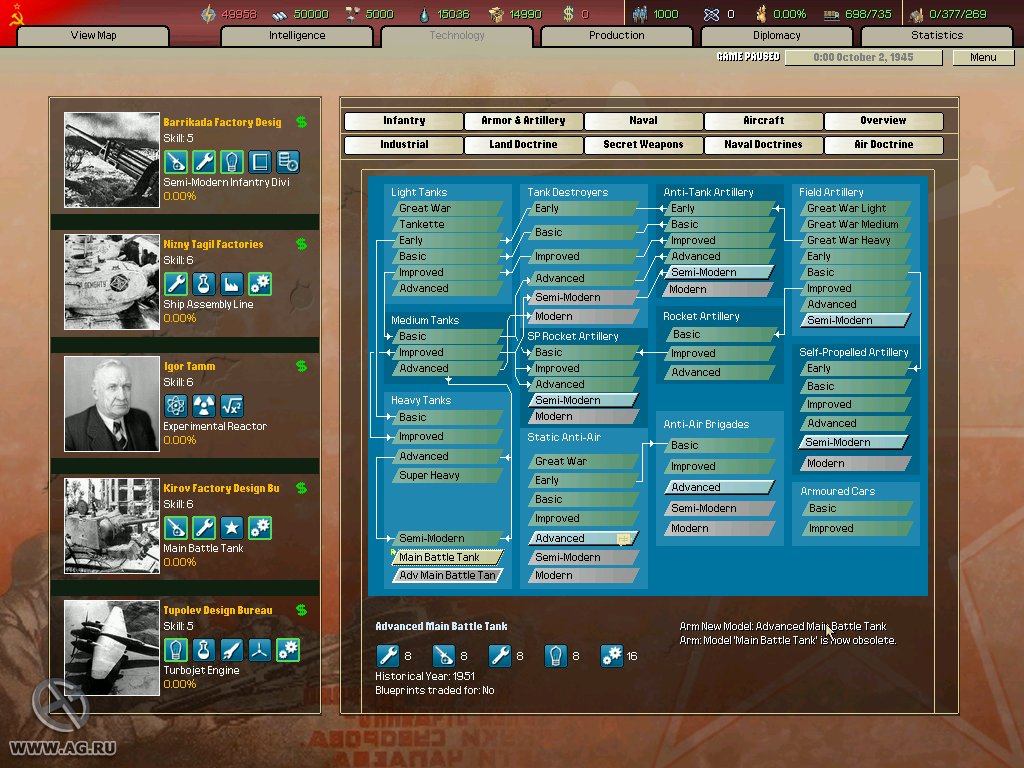
Task: Click the radioactivity research icon for Igor Tamm
Action: click(204, 405)
